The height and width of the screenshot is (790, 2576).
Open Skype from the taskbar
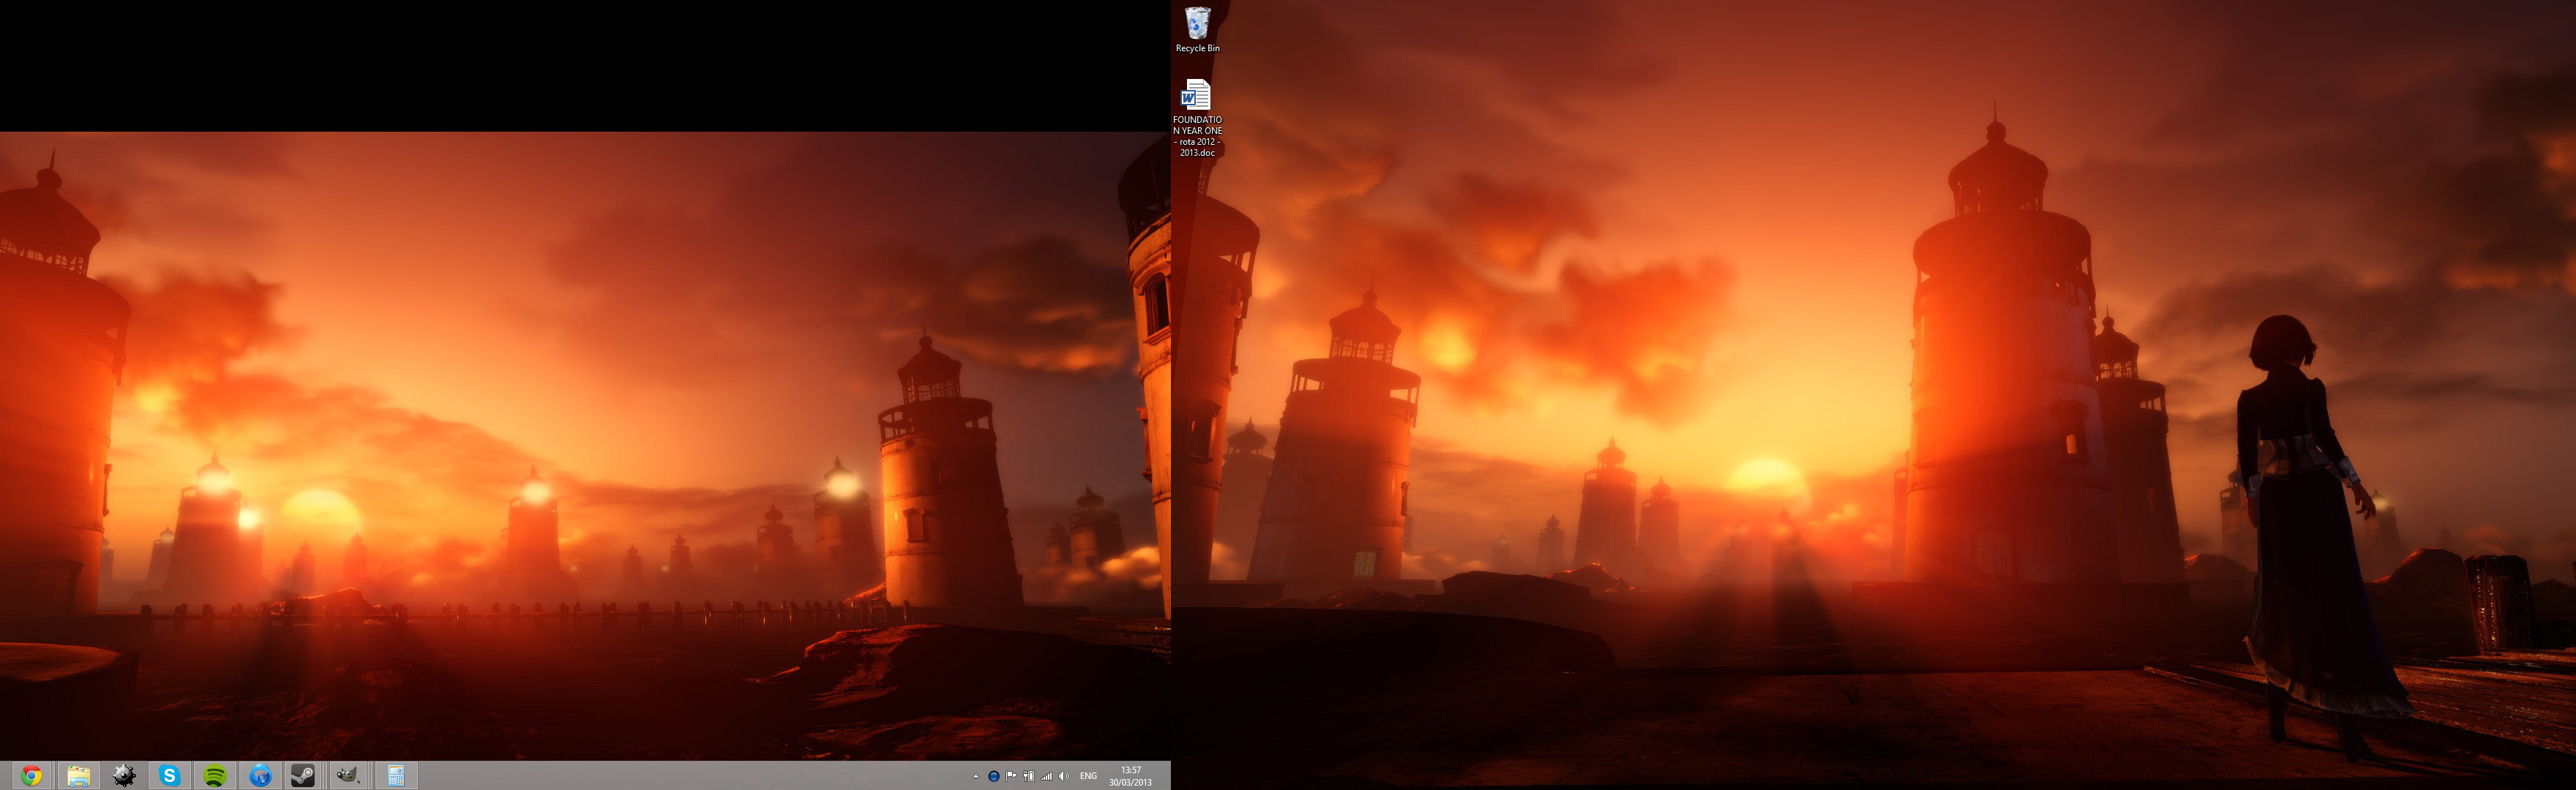click(x=169, y=776)
